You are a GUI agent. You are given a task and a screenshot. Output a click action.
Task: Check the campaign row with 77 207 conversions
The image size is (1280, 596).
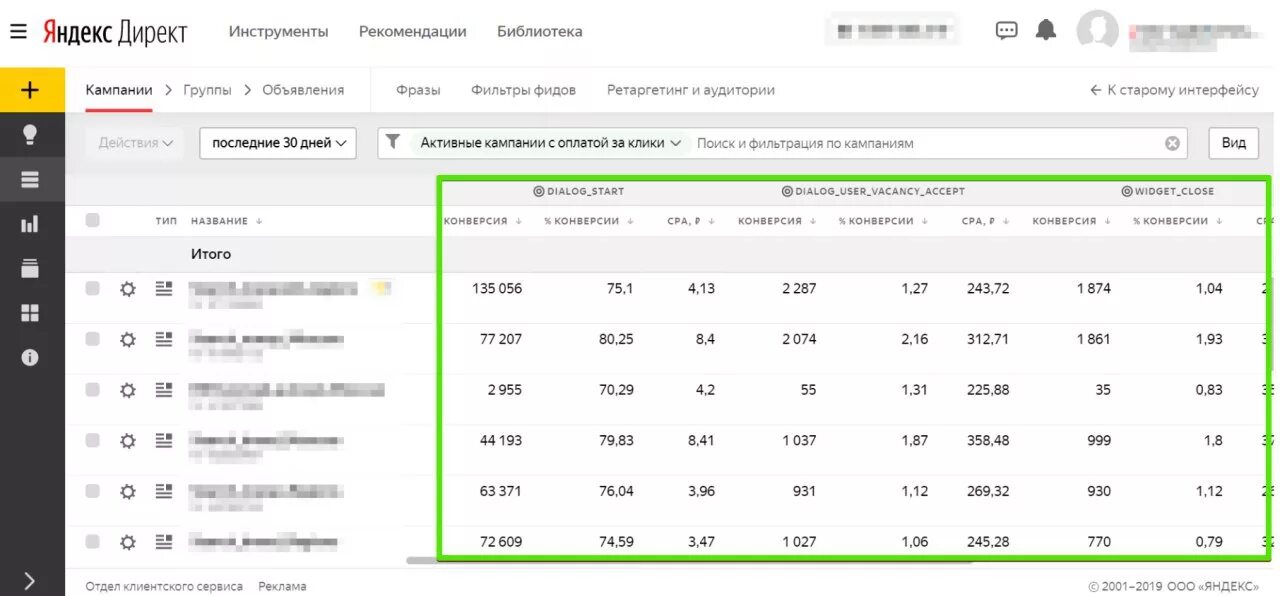click(x=92, y=339)
